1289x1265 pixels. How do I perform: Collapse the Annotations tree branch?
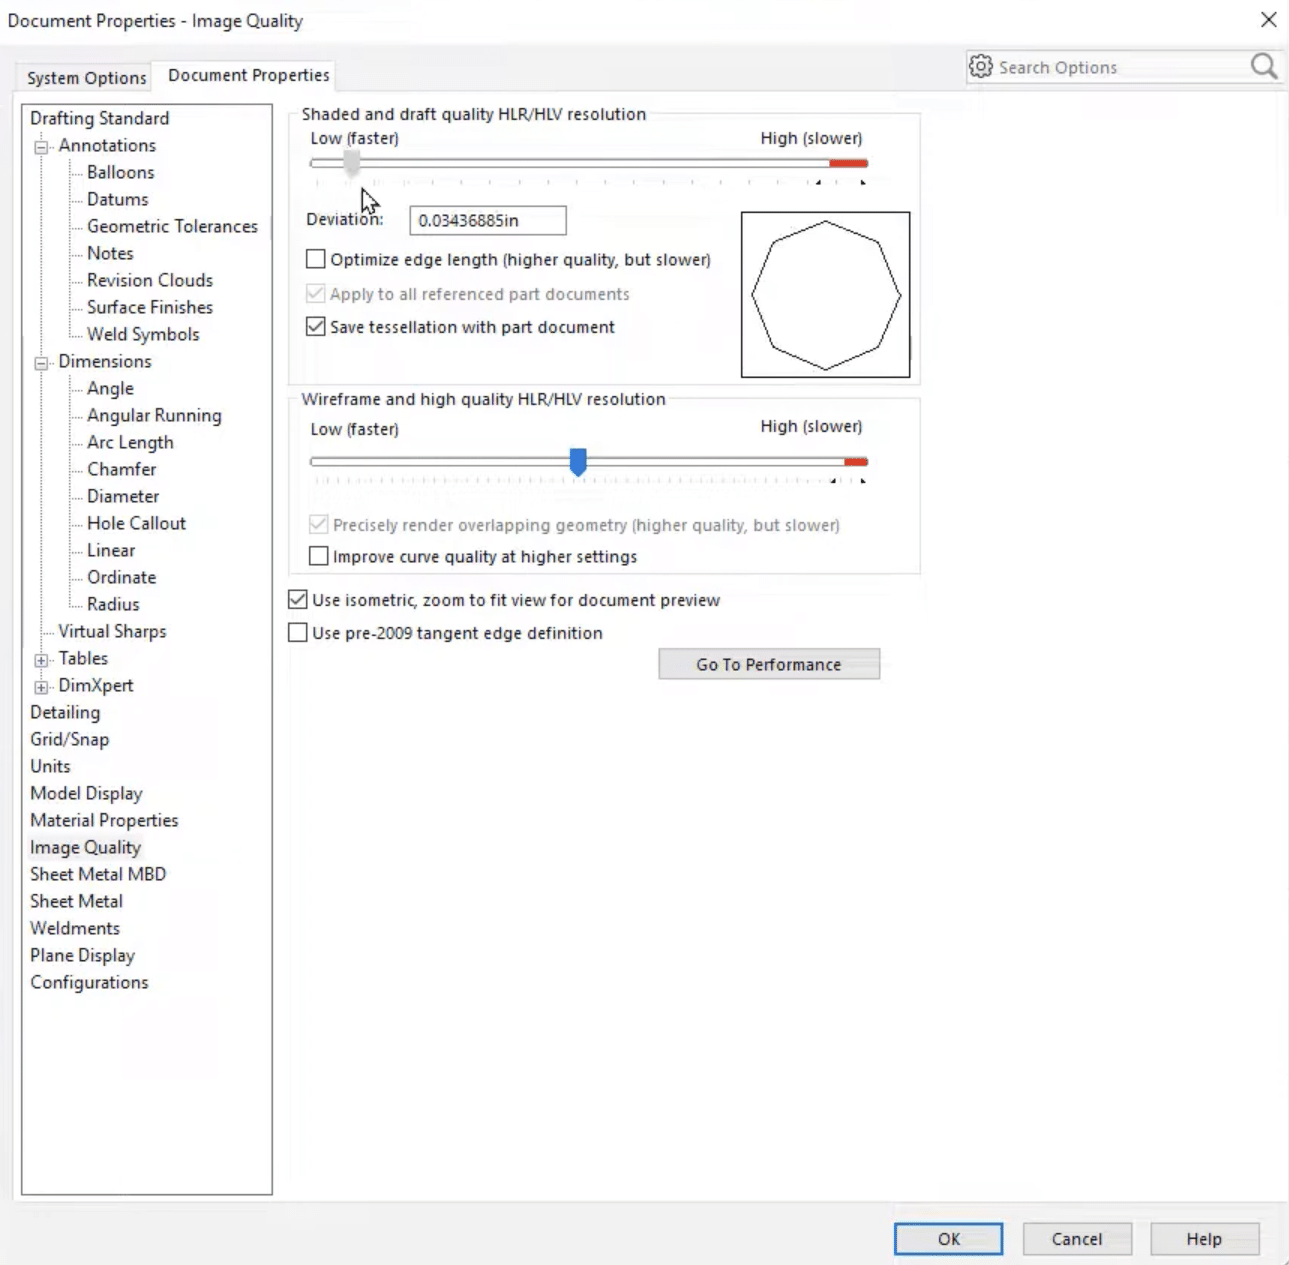pyautogui.click(x=39, y=145)
